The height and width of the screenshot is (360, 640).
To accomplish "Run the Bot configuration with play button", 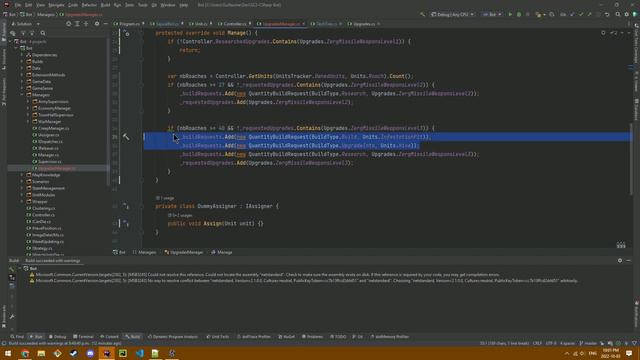I will click(510, 14).
